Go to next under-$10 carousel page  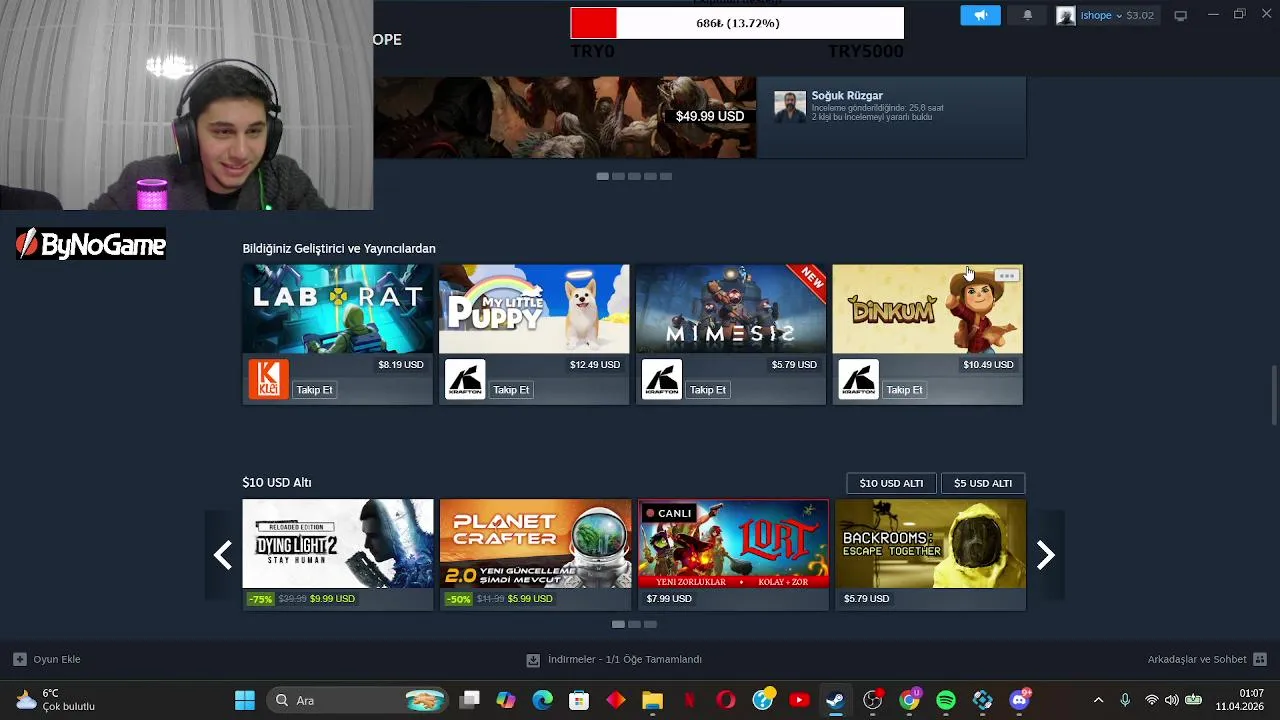tap(1045, 555)
